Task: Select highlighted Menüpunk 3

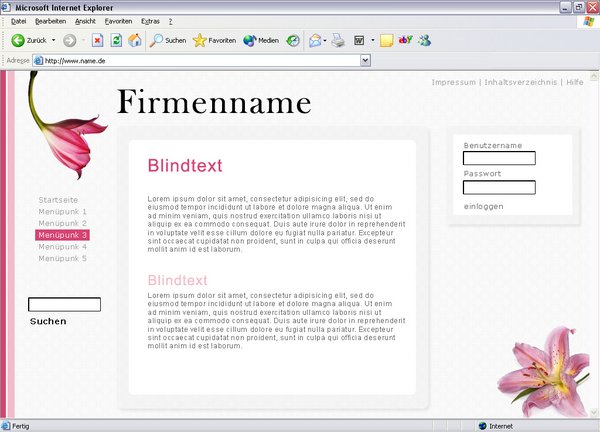Action: coord(62,235)
